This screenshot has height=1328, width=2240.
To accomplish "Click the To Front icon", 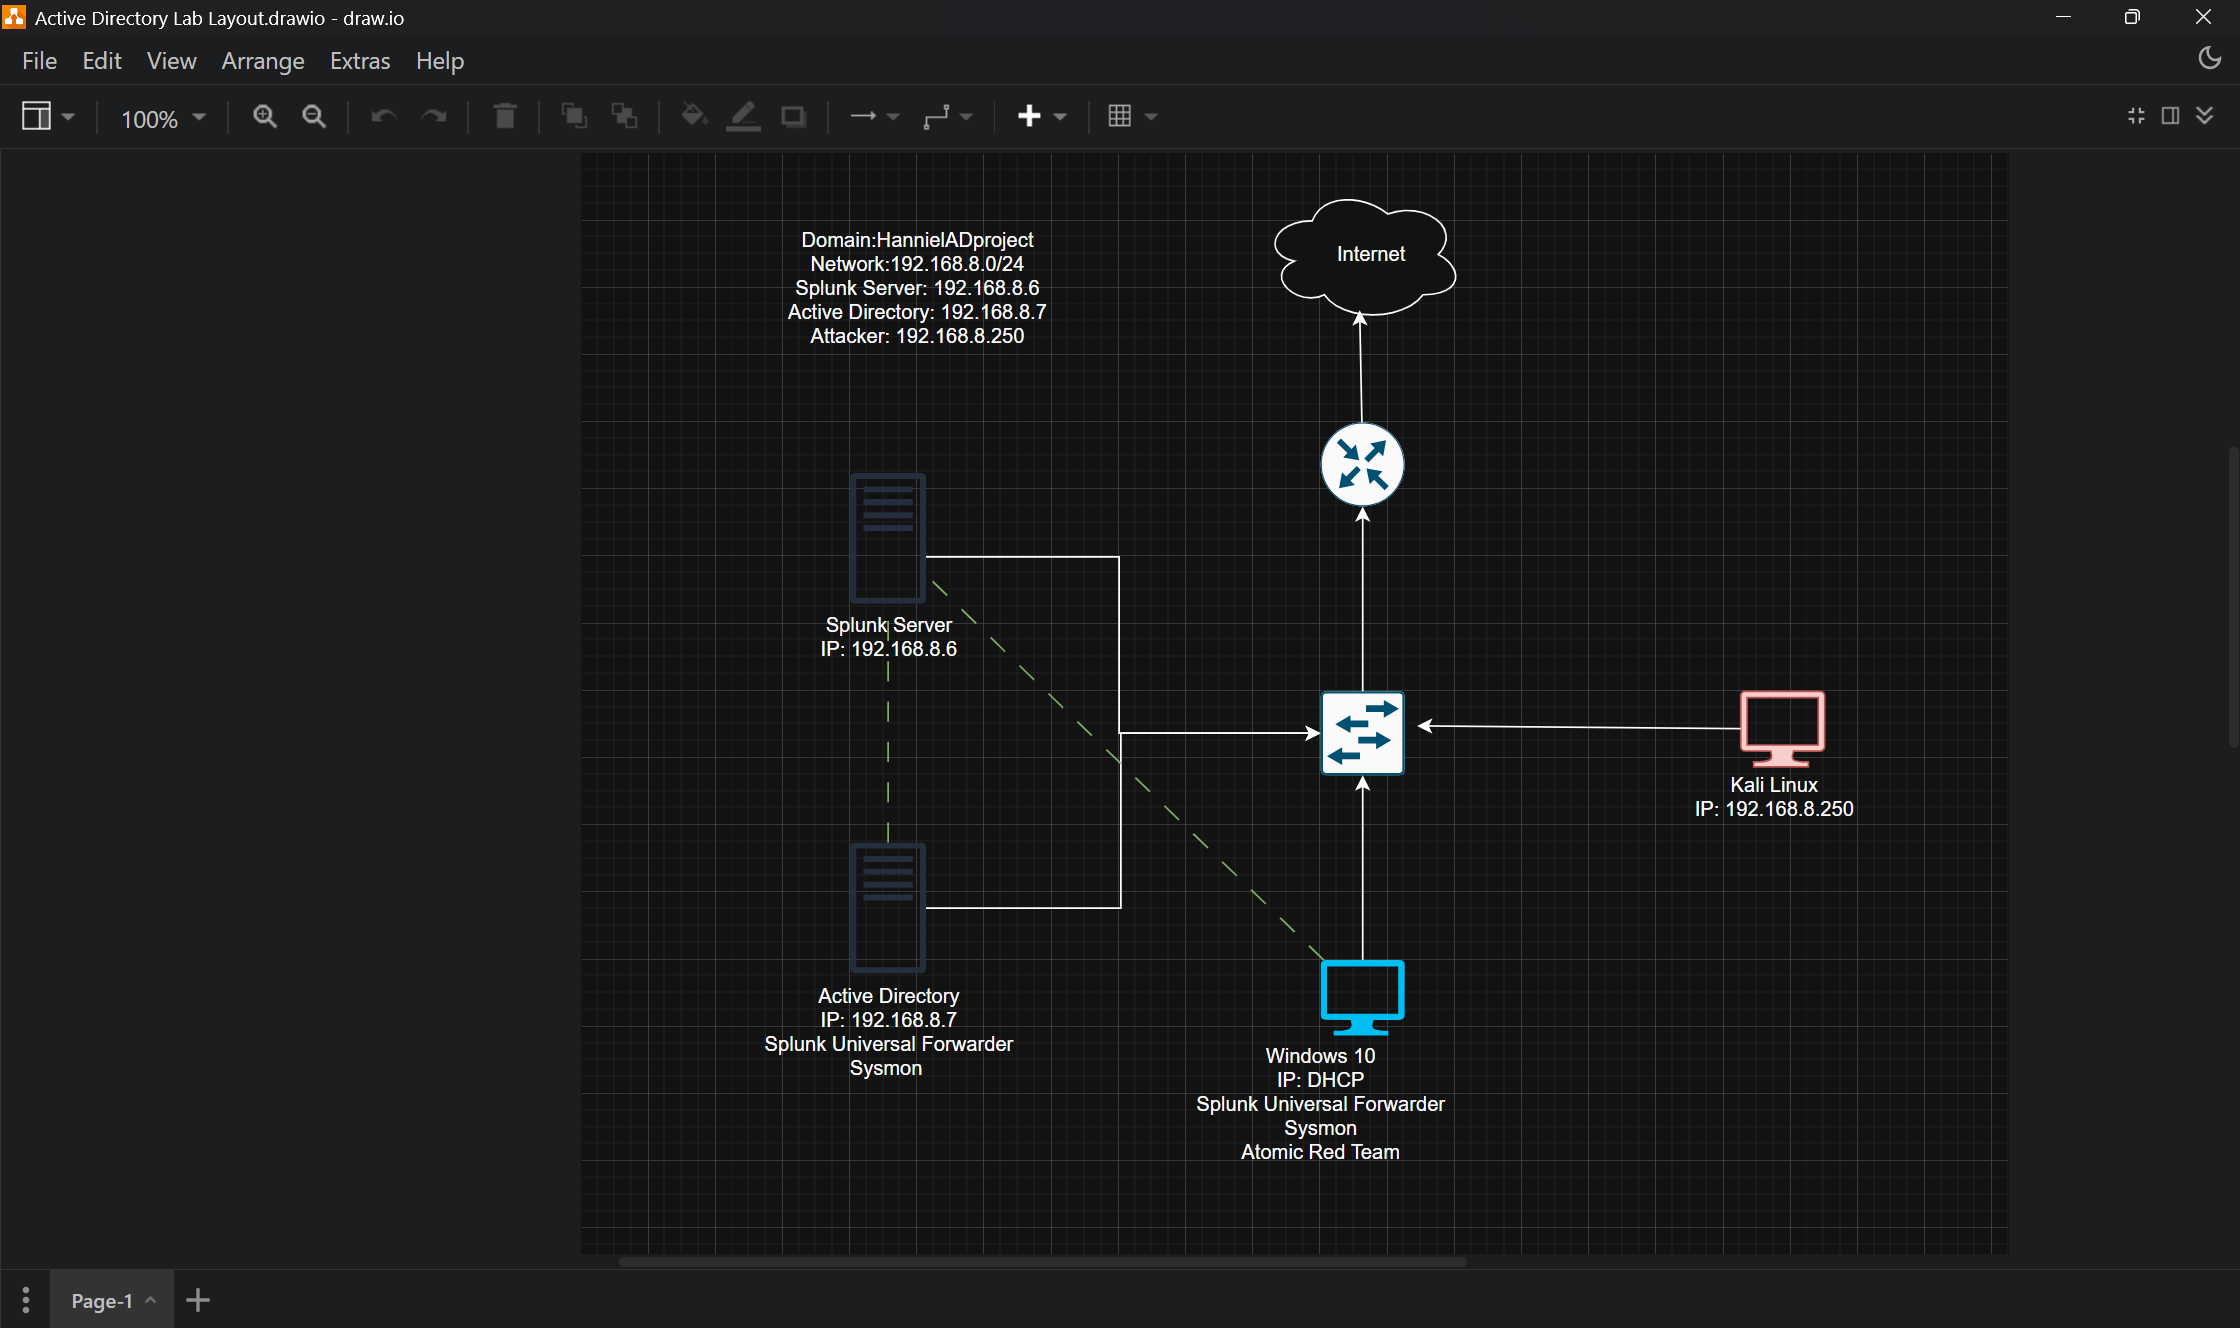I will [x=574, y=117].
